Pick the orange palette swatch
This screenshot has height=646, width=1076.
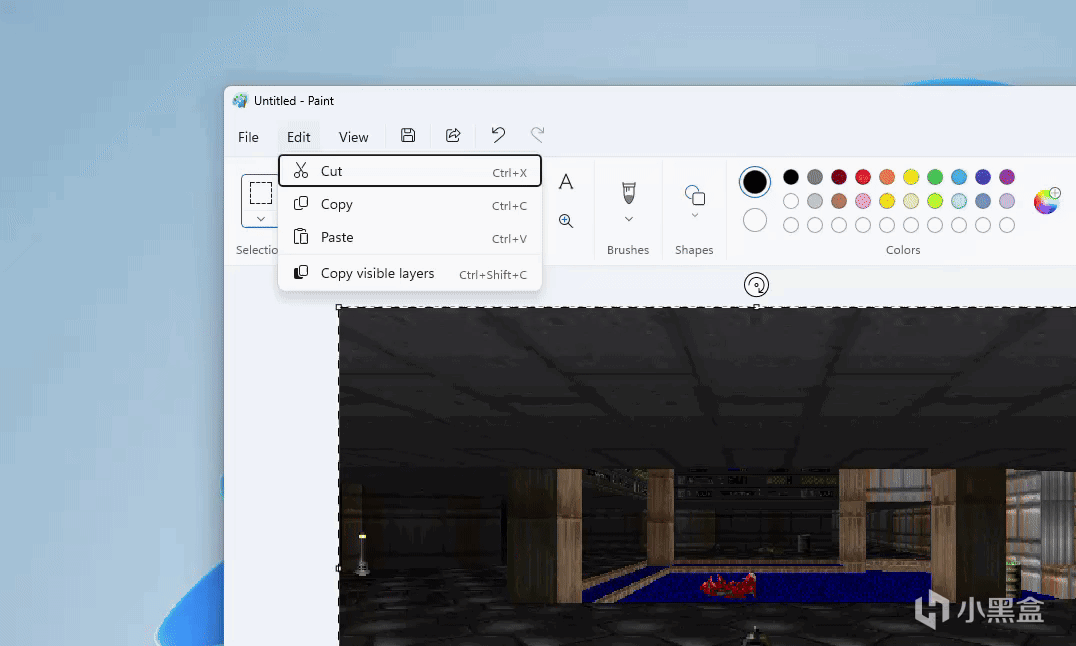coord(887,177)
